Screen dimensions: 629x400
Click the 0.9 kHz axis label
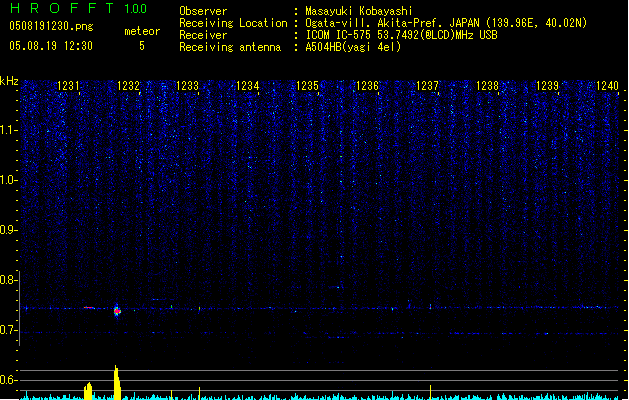coord(8,230)
